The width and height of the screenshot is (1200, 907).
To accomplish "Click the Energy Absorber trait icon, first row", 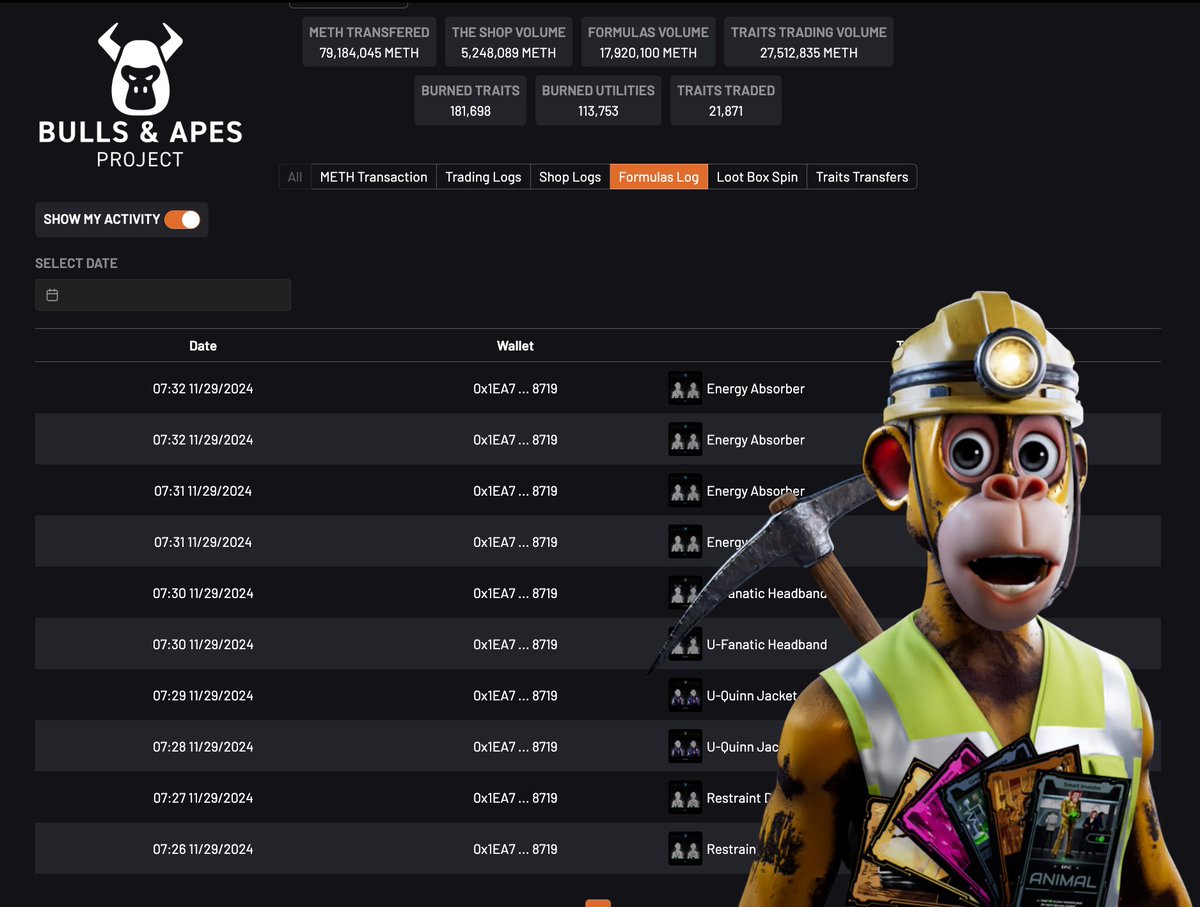I will [x=685, y=388].
